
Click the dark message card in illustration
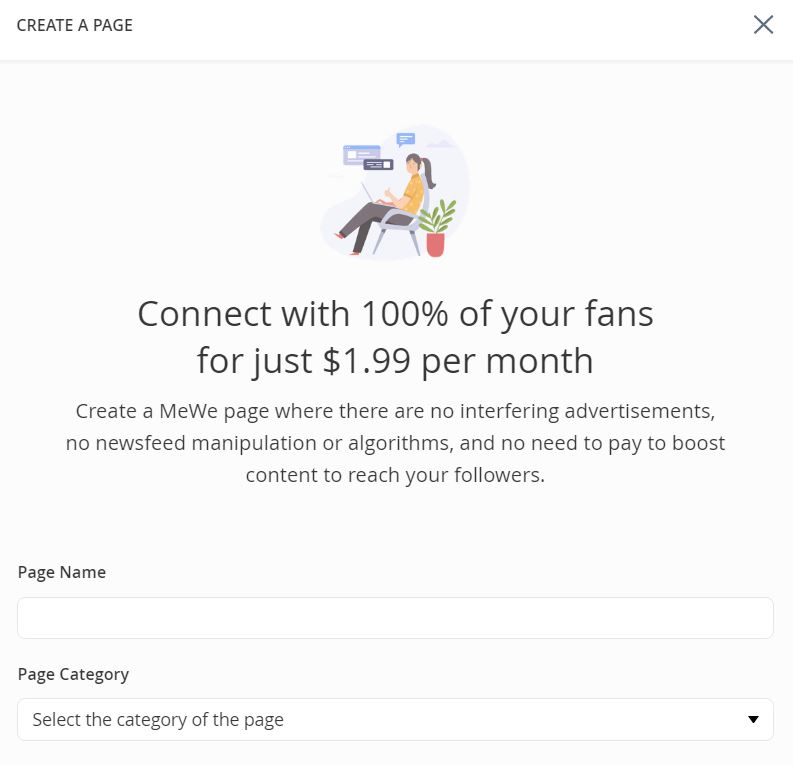click(377, 165)
